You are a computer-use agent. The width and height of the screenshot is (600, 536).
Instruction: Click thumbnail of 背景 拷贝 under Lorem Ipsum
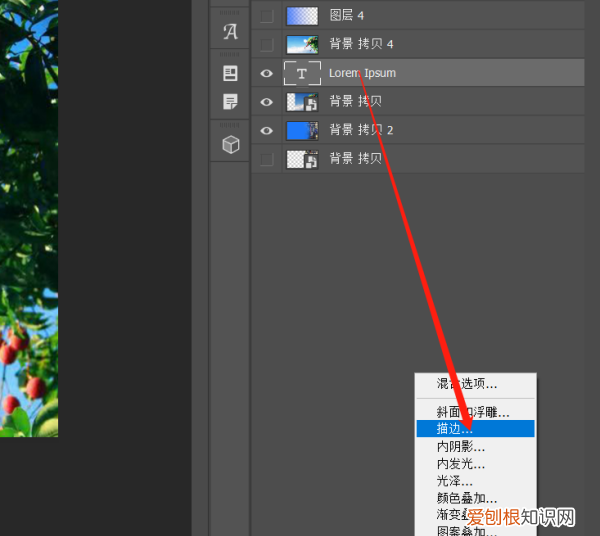(302, 102)
